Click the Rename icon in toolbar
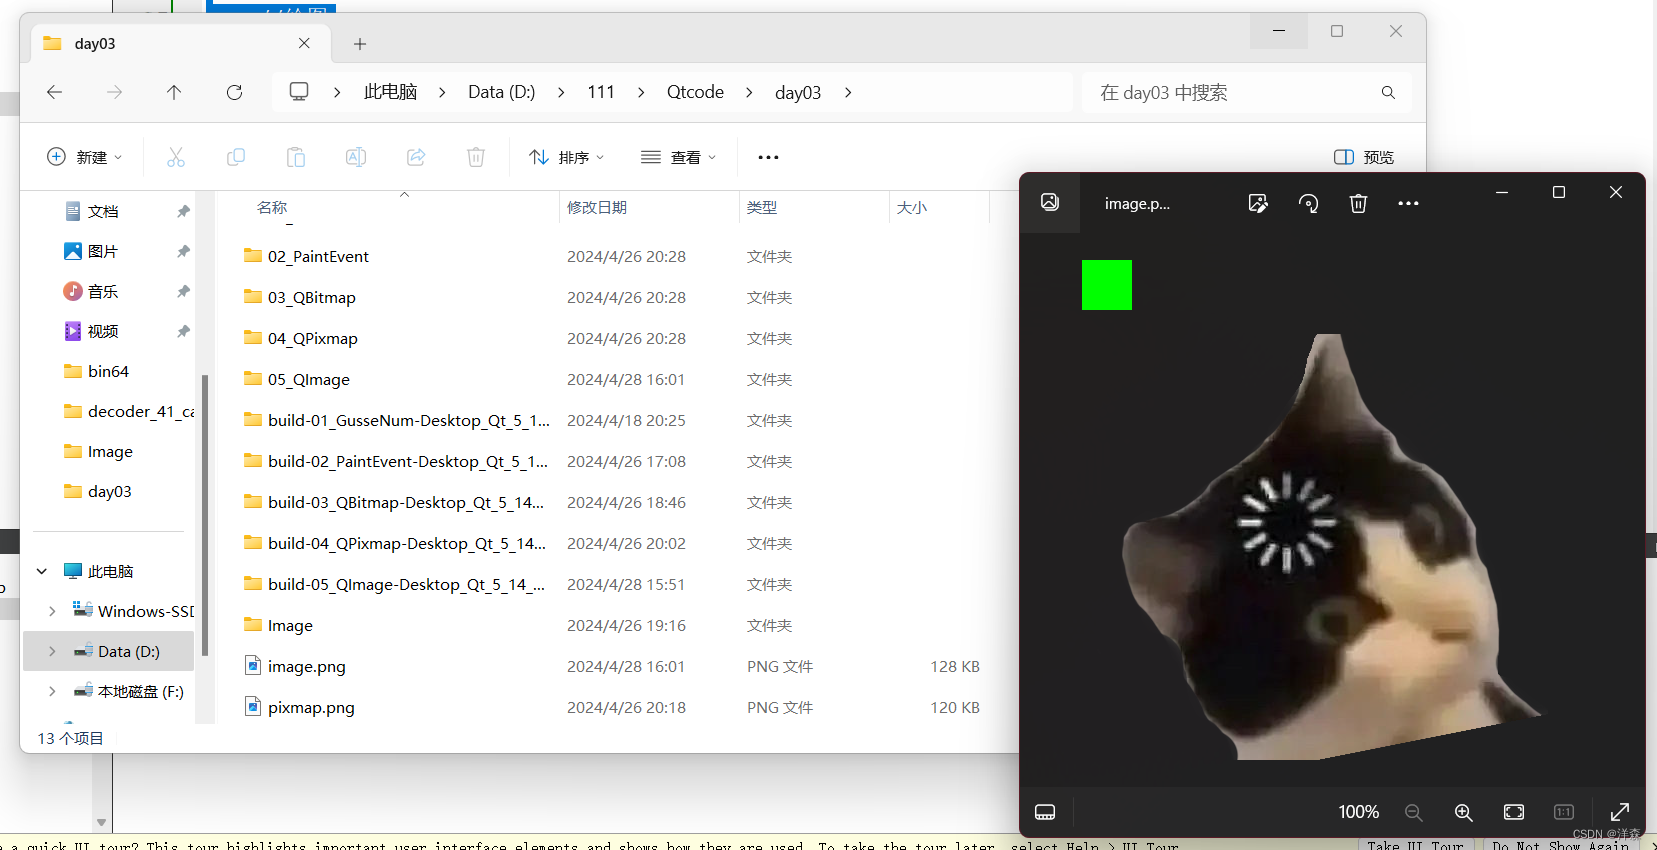1657x850 pixels. 356,157
